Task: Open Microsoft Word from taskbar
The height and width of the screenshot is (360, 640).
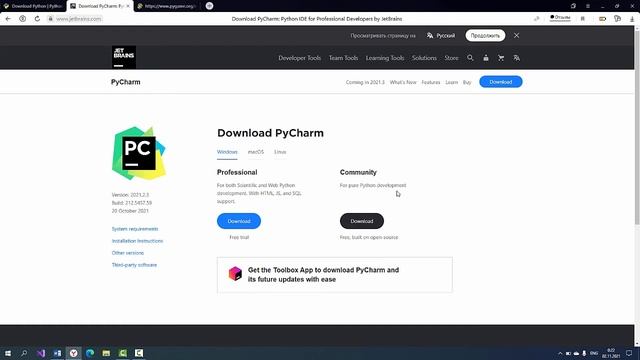Action: coord(57,353)
